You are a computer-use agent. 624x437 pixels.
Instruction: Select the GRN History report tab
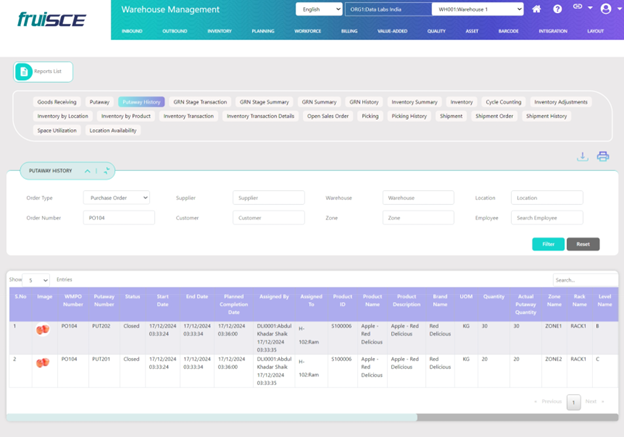[363, 102]
